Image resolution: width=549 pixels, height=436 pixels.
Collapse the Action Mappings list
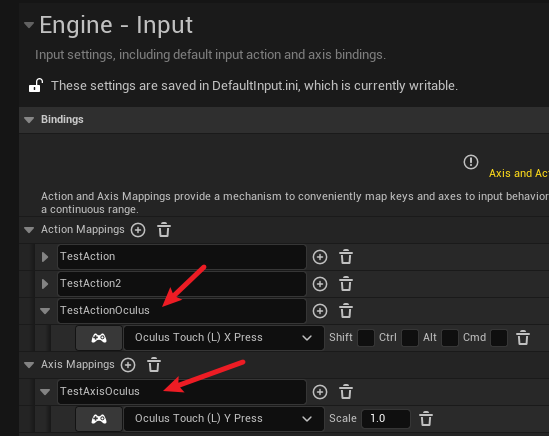[x=29, y=230]
